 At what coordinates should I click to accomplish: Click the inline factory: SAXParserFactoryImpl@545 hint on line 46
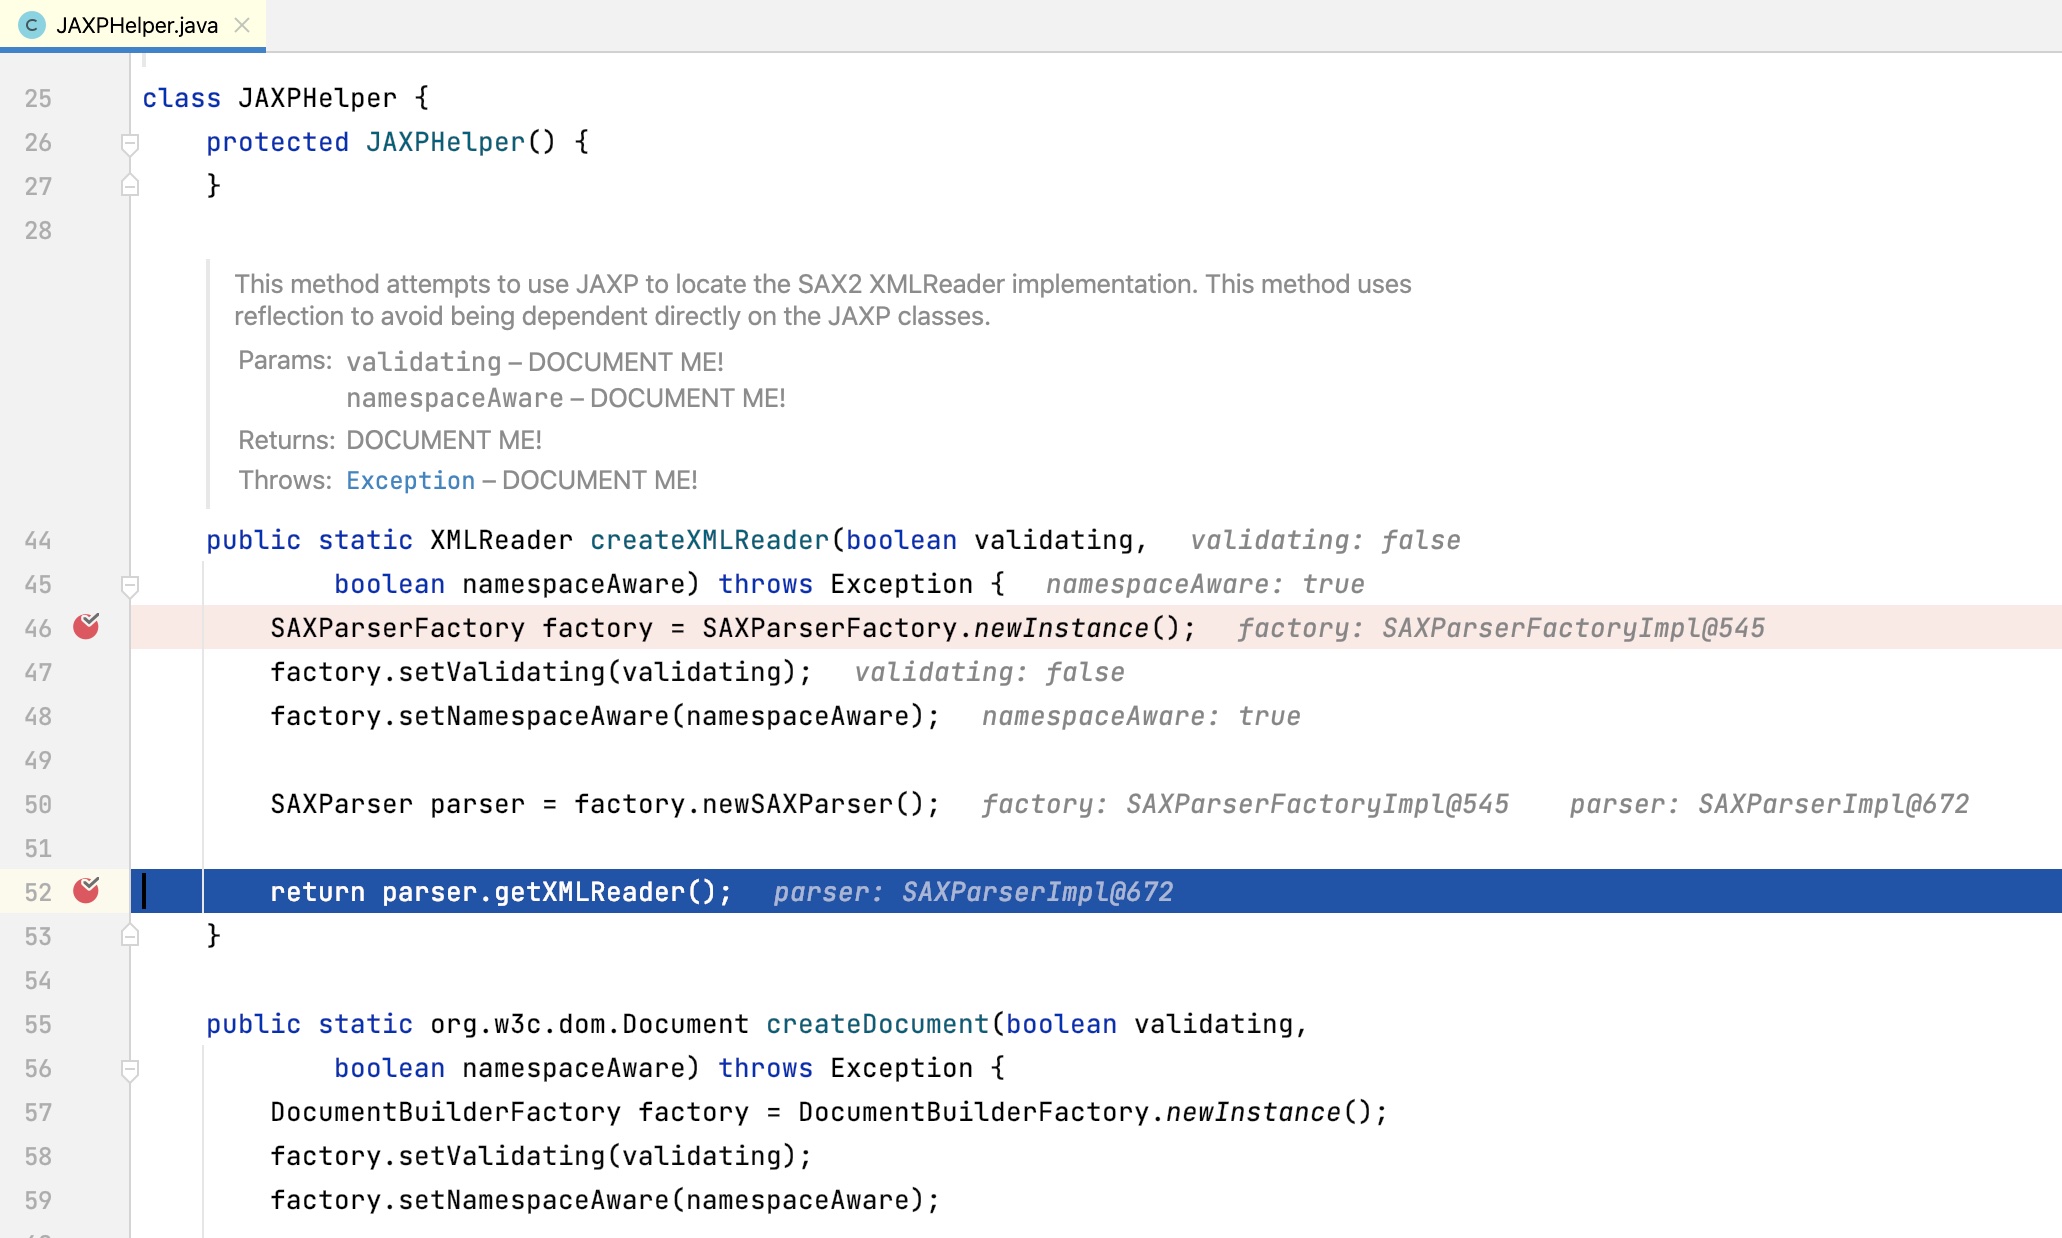(x=1501, y=628)
